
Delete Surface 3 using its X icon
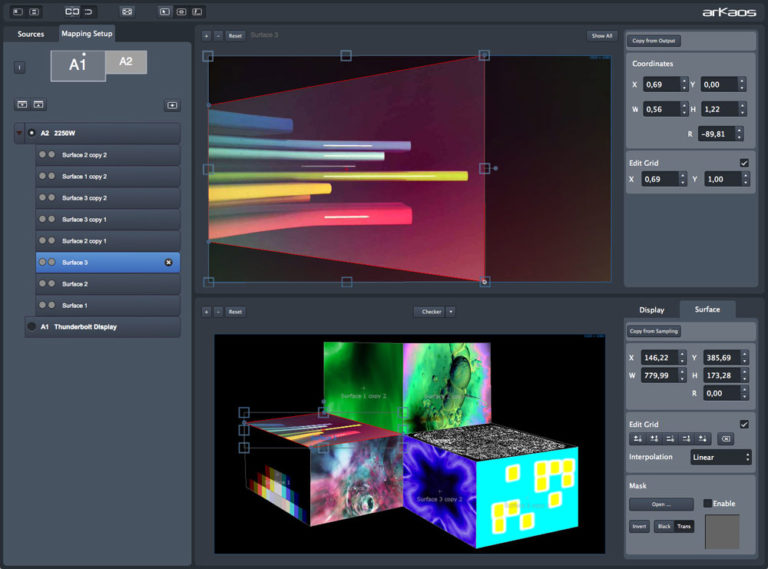168,262
